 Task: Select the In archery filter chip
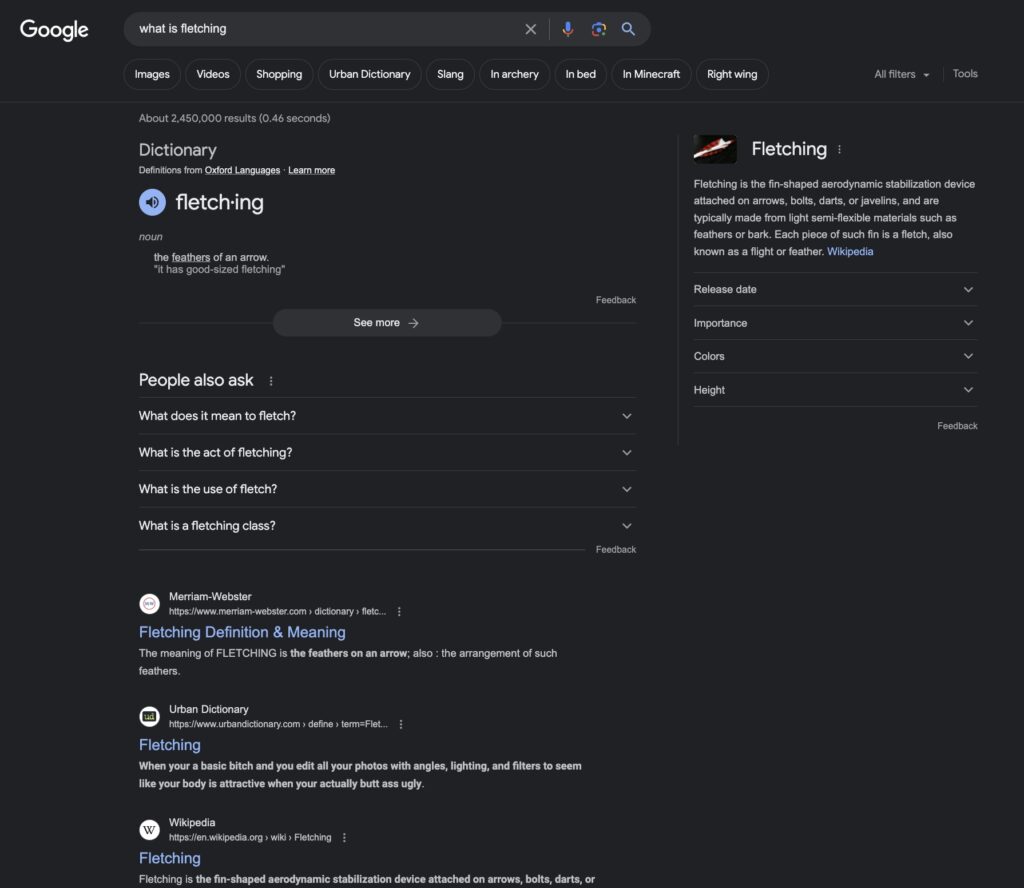[515, 74]
